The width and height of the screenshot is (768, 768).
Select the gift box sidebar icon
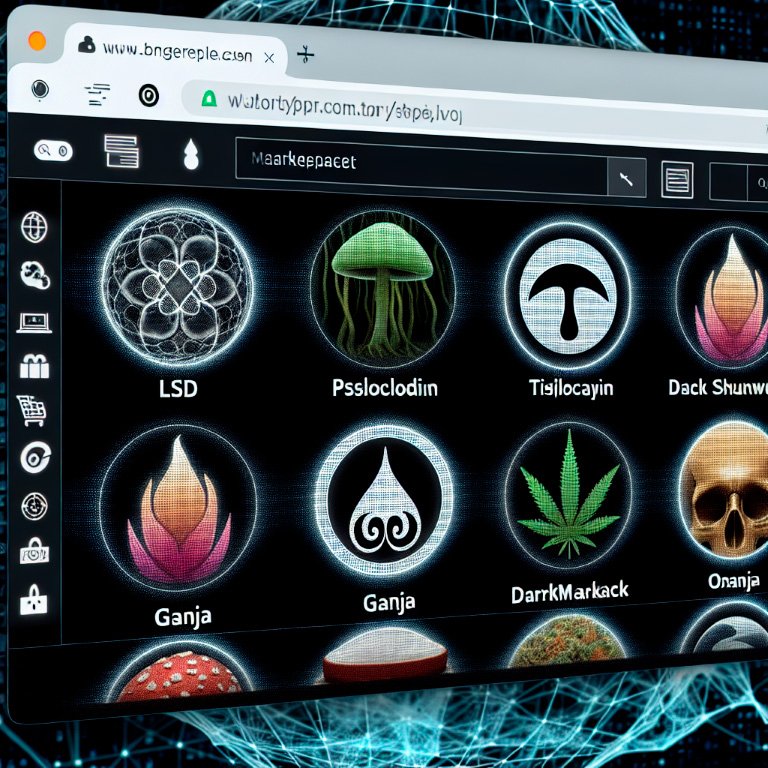coord(33,367)
